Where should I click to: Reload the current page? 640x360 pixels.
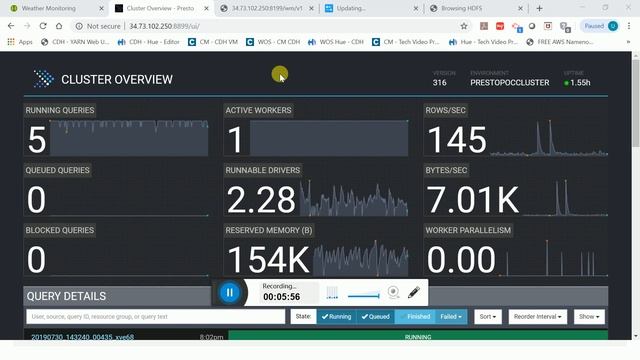pos(43,26)
